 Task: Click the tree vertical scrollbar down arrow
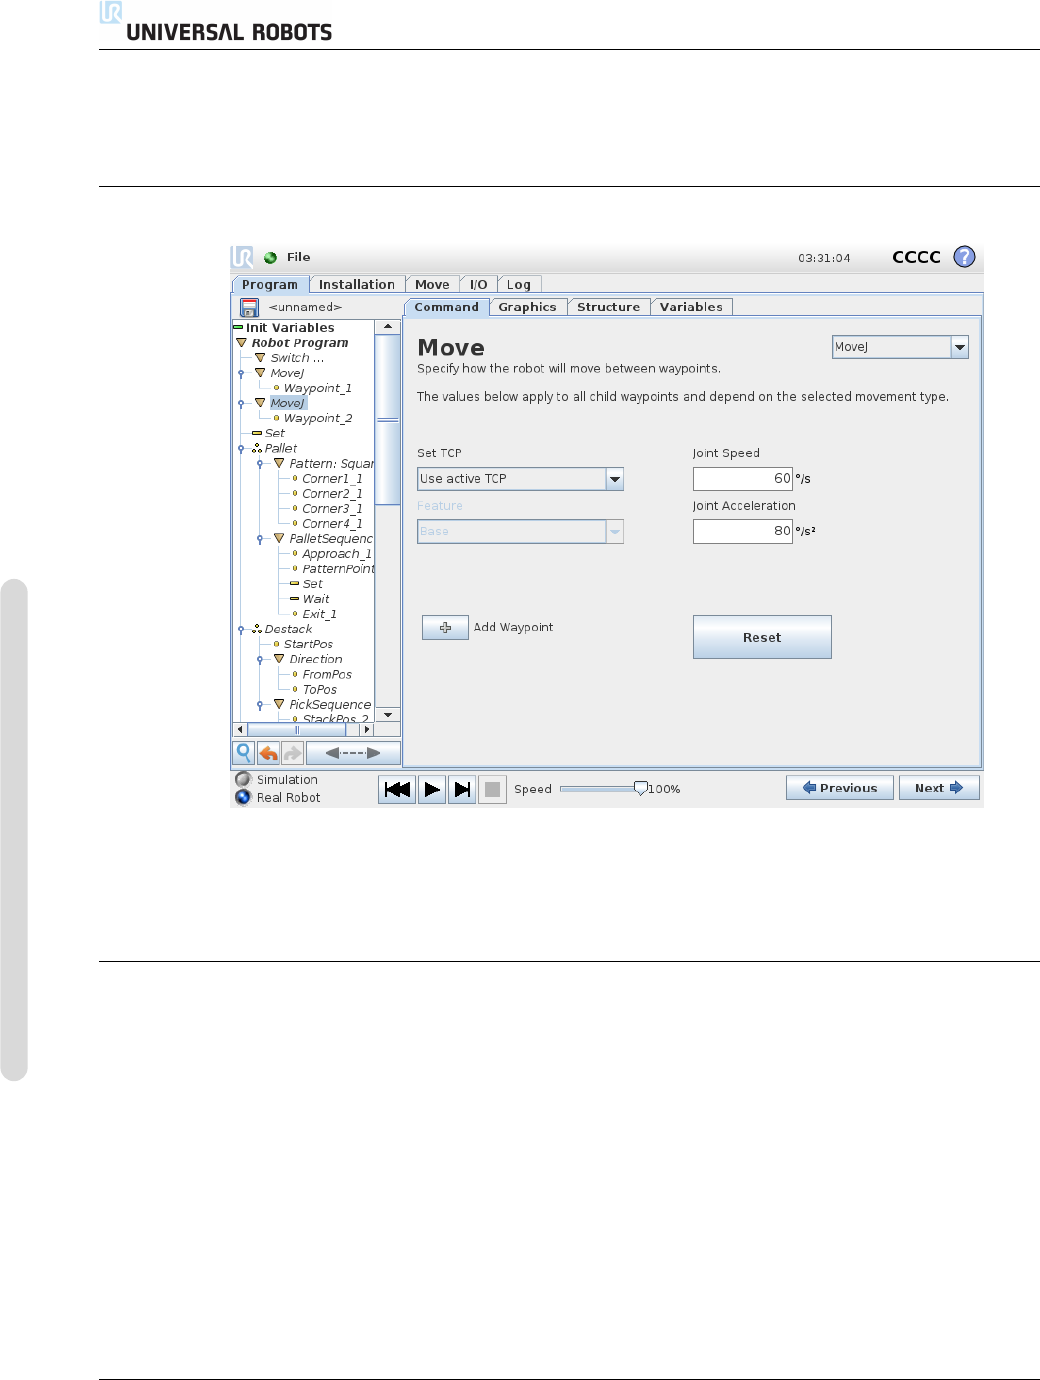tap(388, 715)
